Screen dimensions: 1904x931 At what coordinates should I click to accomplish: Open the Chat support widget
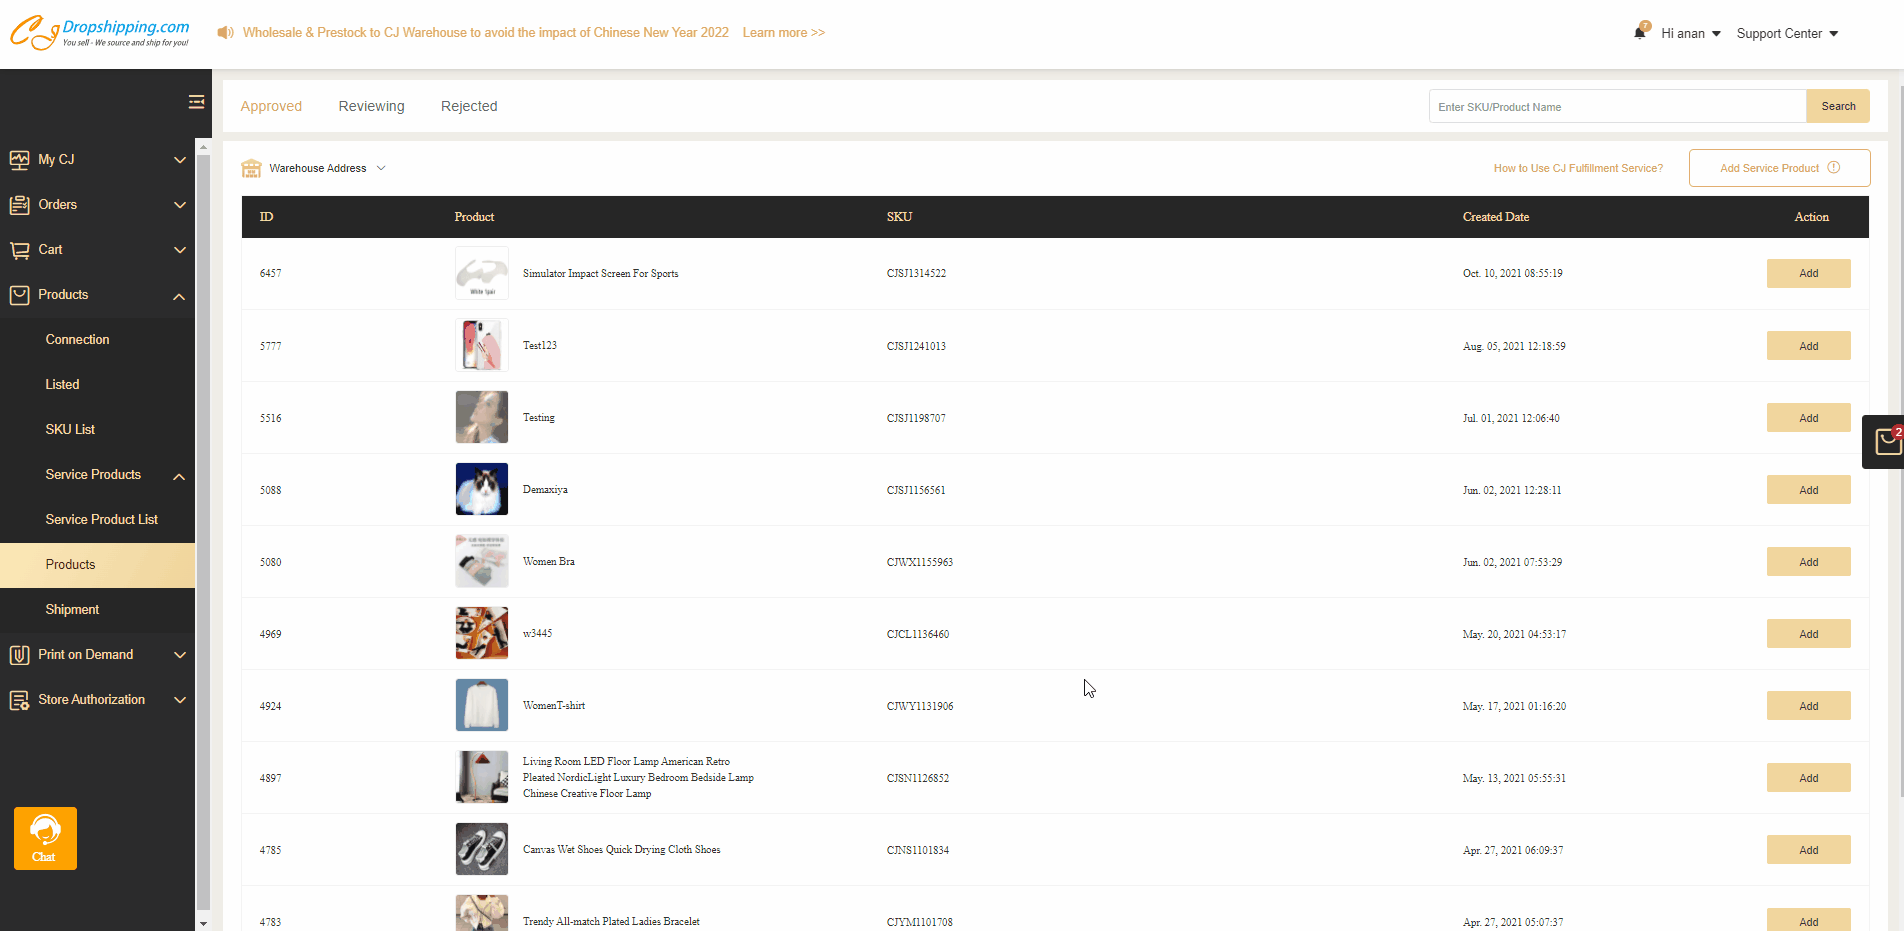pos(45,838)
